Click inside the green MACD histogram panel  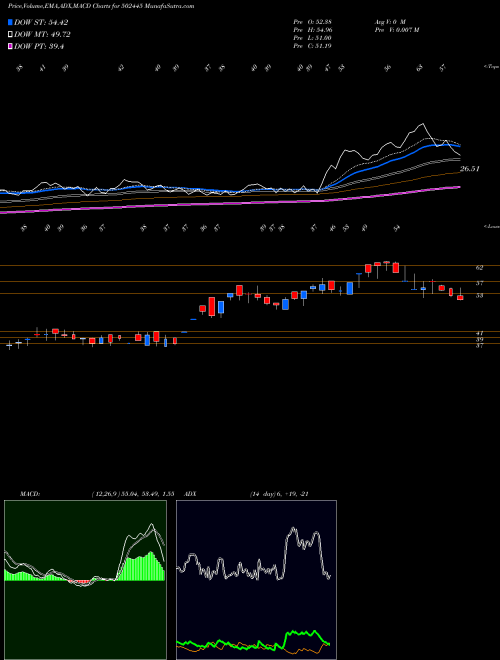[85, 580]
